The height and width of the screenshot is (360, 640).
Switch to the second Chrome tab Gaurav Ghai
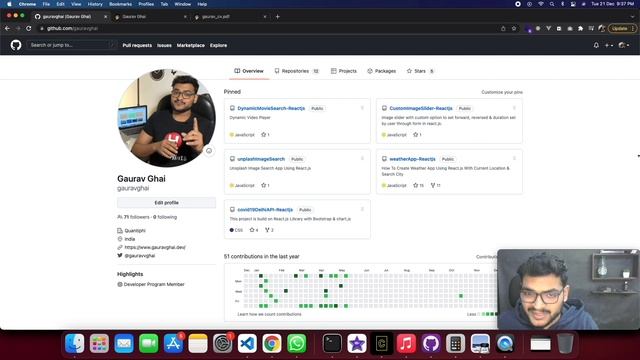point(149,17)
